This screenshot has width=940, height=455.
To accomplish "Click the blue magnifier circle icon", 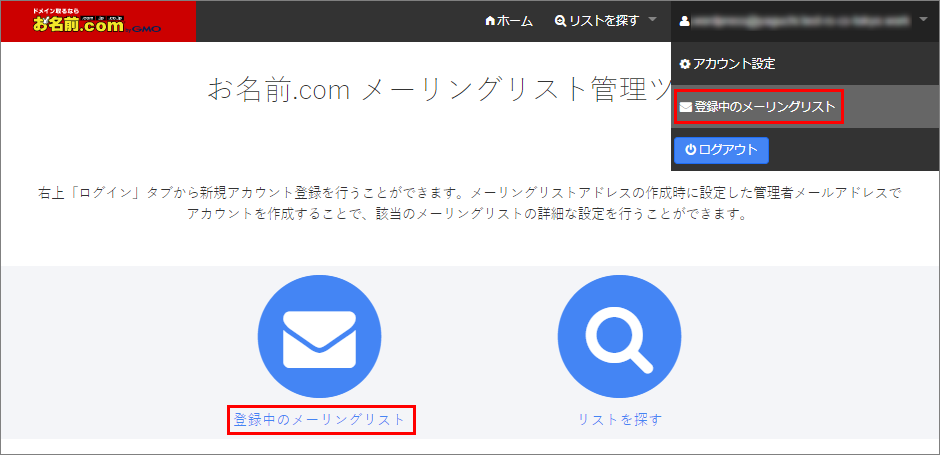I will [x=619, y=336].
